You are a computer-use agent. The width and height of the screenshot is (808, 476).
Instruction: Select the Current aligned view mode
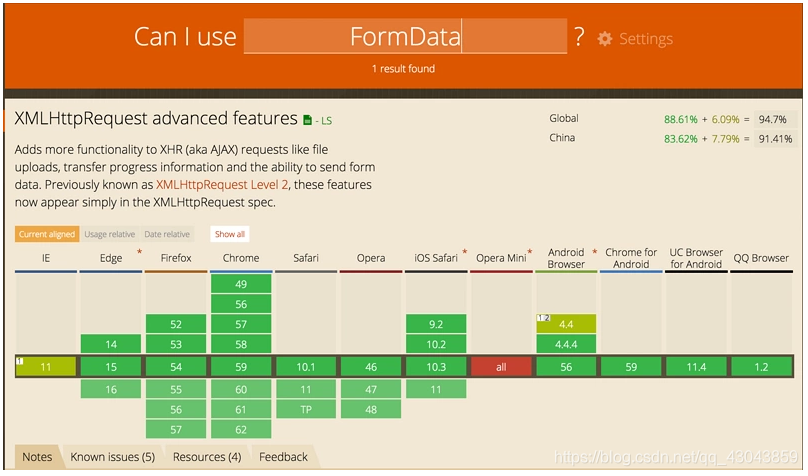click(x=47, y=234)
